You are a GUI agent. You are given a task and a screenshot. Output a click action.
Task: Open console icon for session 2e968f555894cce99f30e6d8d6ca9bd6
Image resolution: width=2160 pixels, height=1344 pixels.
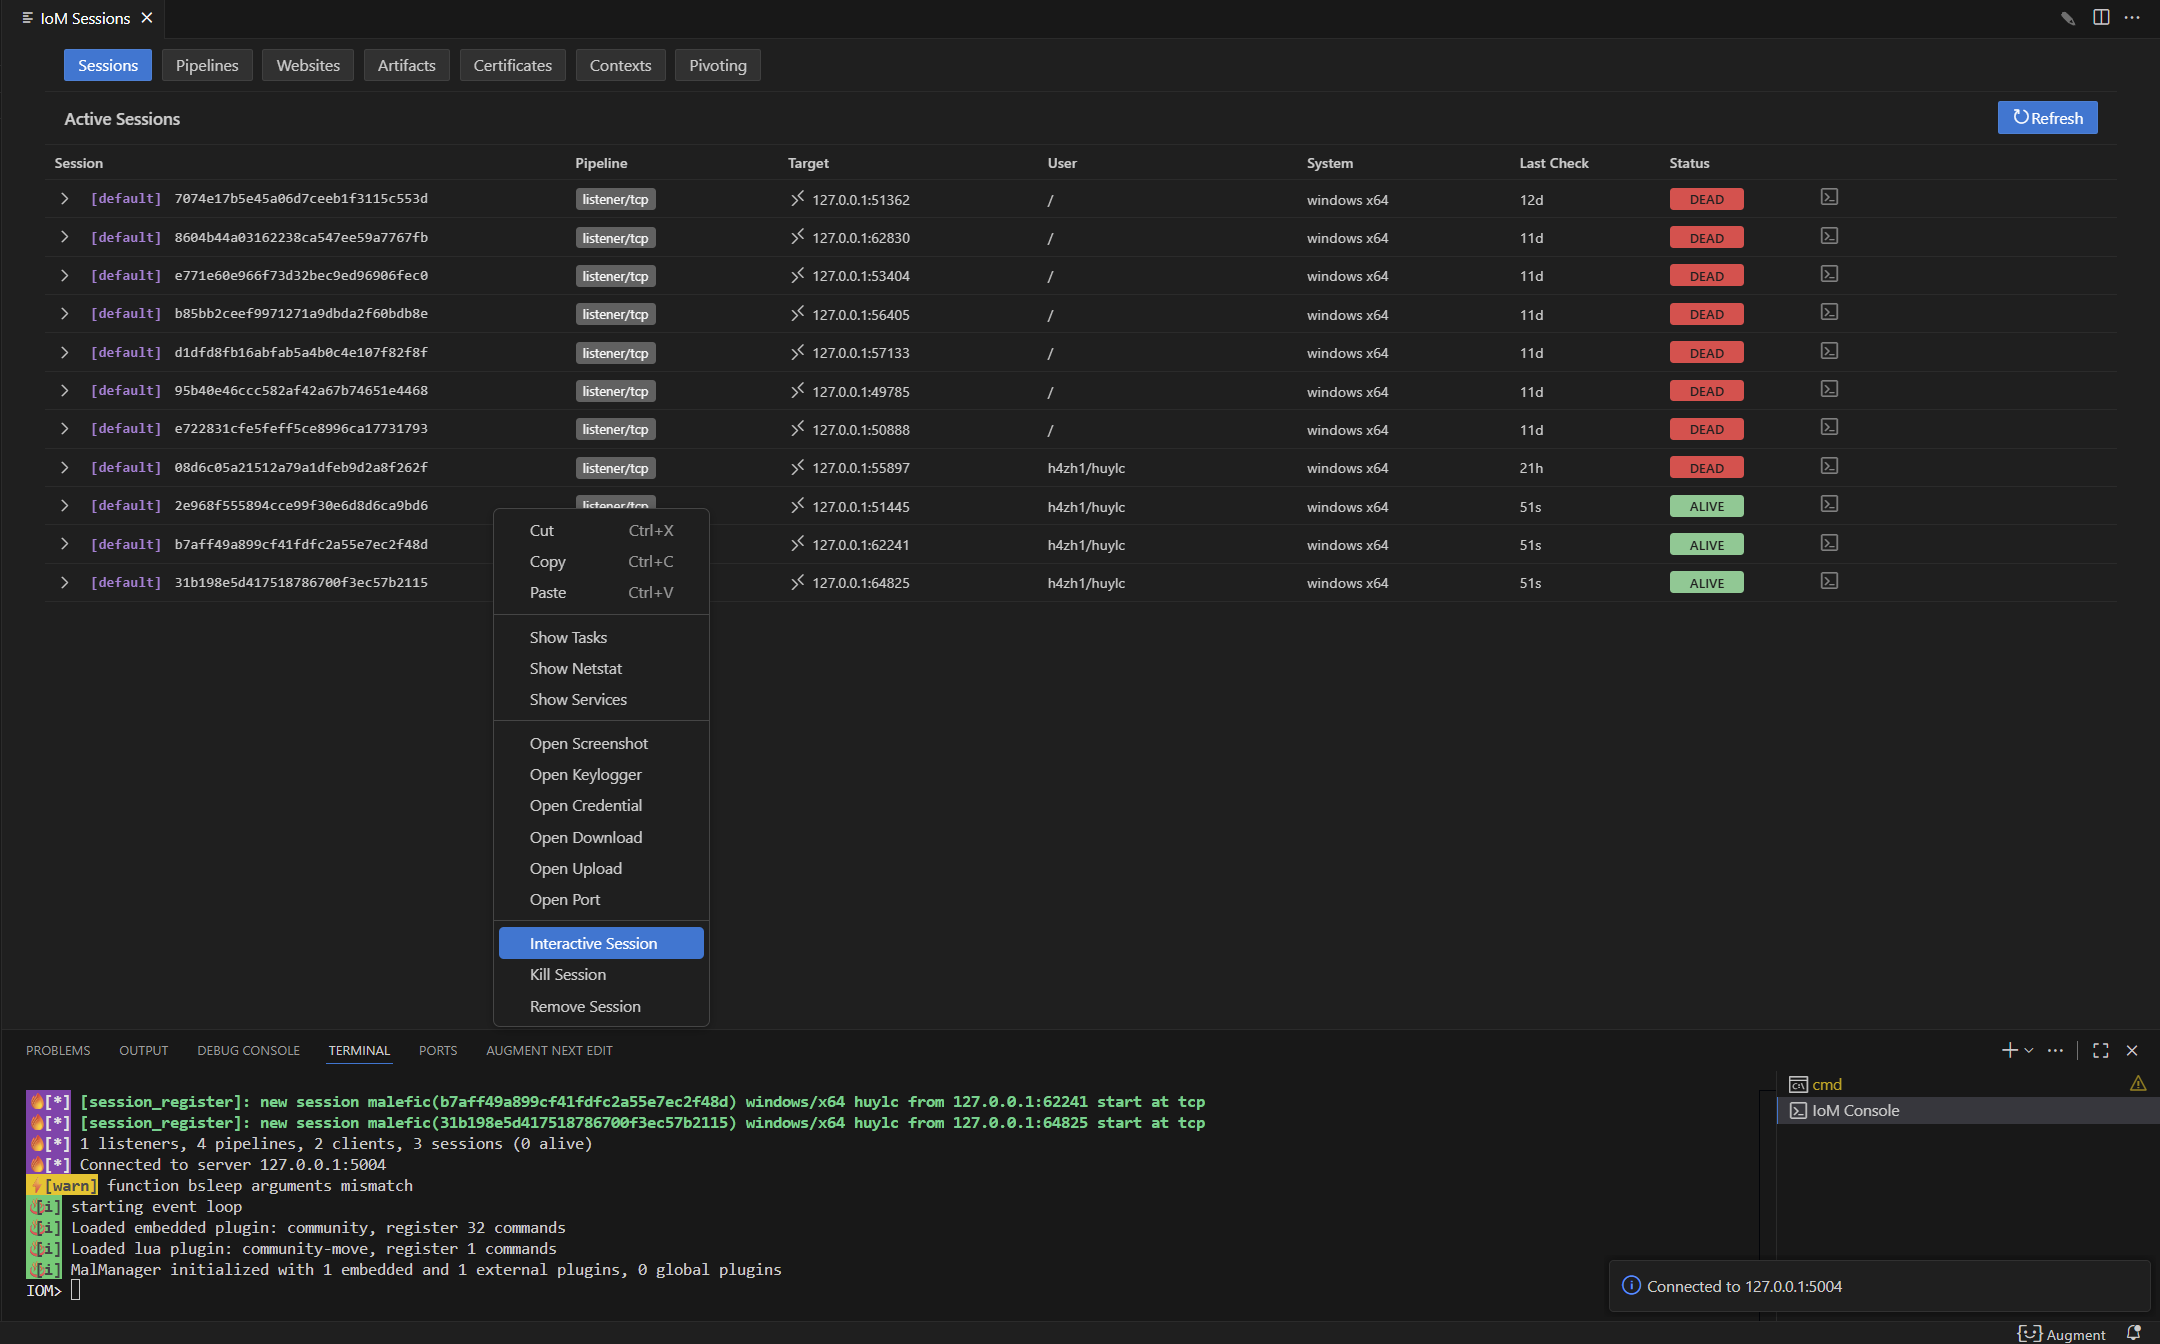[x=1829, y=504]
